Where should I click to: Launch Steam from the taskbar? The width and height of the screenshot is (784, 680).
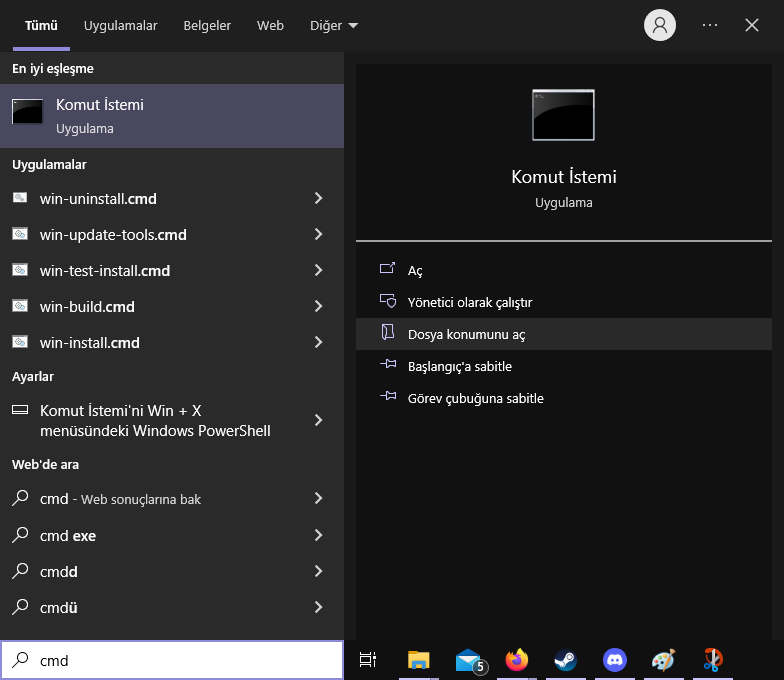pyautogui.click(x=565, y=660)
